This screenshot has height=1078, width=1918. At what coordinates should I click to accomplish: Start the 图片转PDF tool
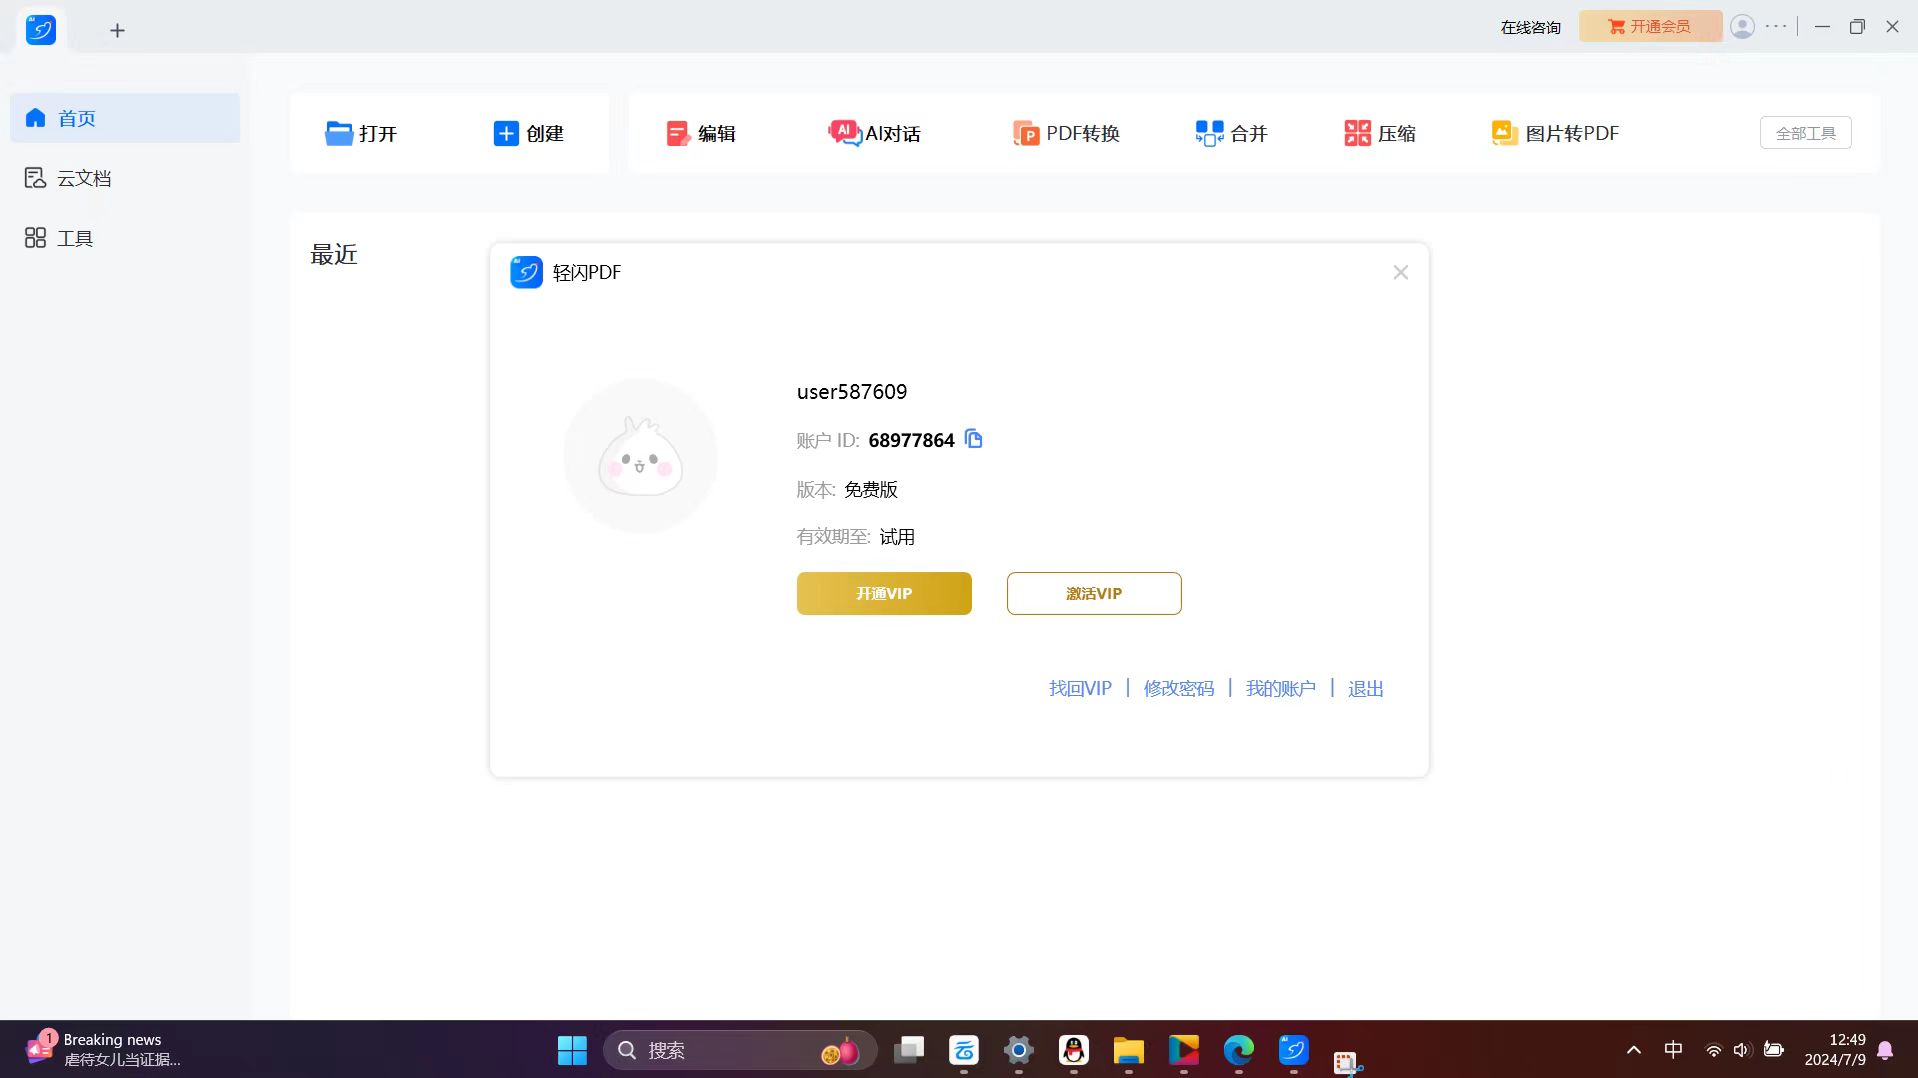click(x=1555, y=133)
